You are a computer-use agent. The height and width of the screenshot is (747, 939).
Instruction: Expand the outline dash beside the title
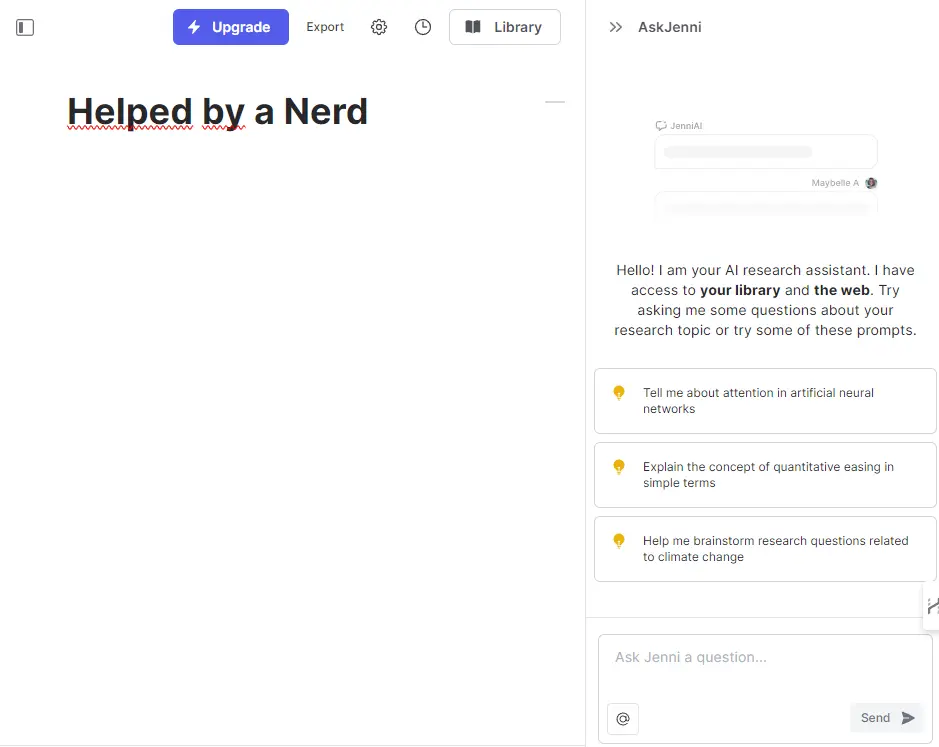[554, 102]
